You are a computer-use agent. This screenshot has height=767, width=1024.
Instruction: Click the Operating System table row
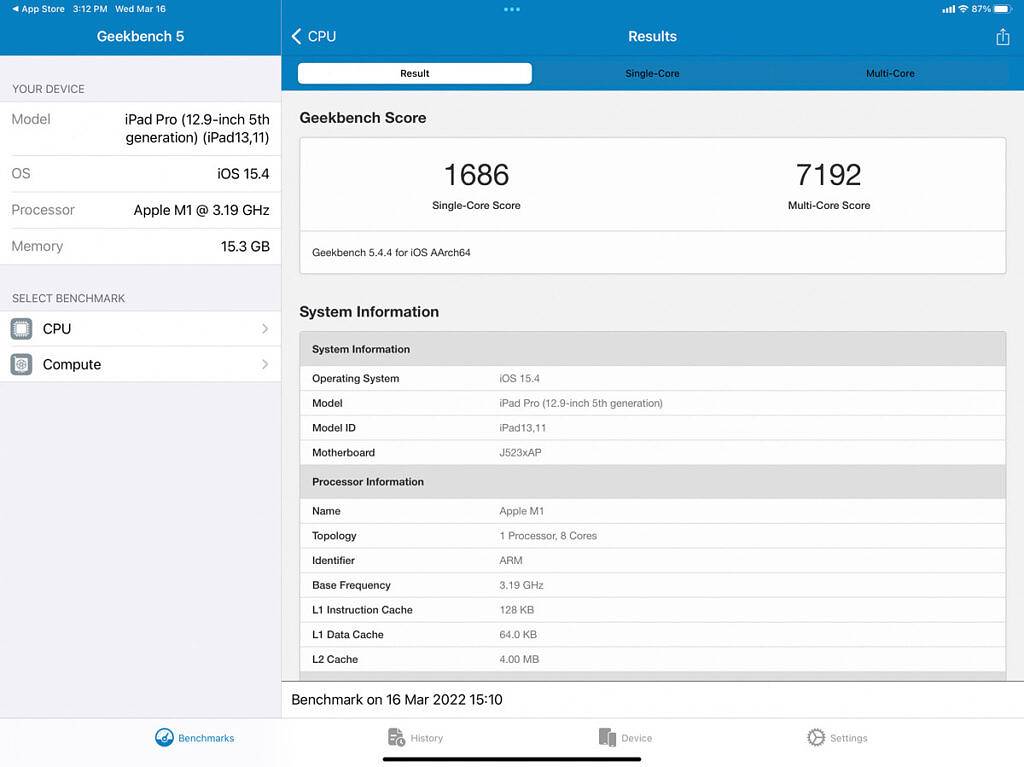[652, 378]
